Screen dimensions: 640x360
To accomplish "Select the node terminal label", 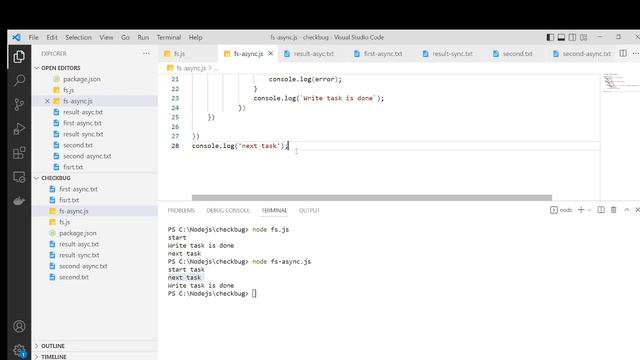I will (562, 210).
